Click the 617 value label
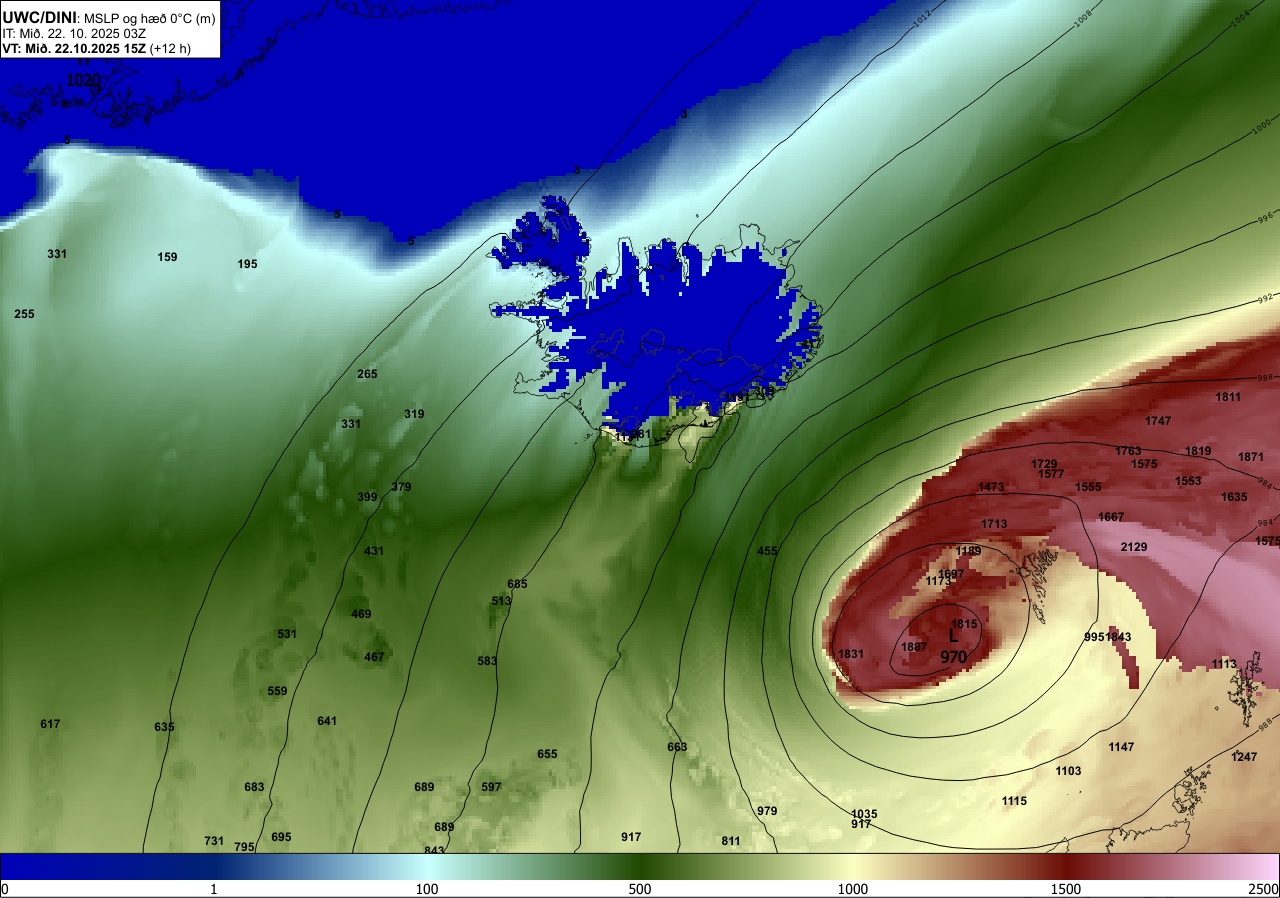This screenshot has height=898, width=1280. (50, 724)
